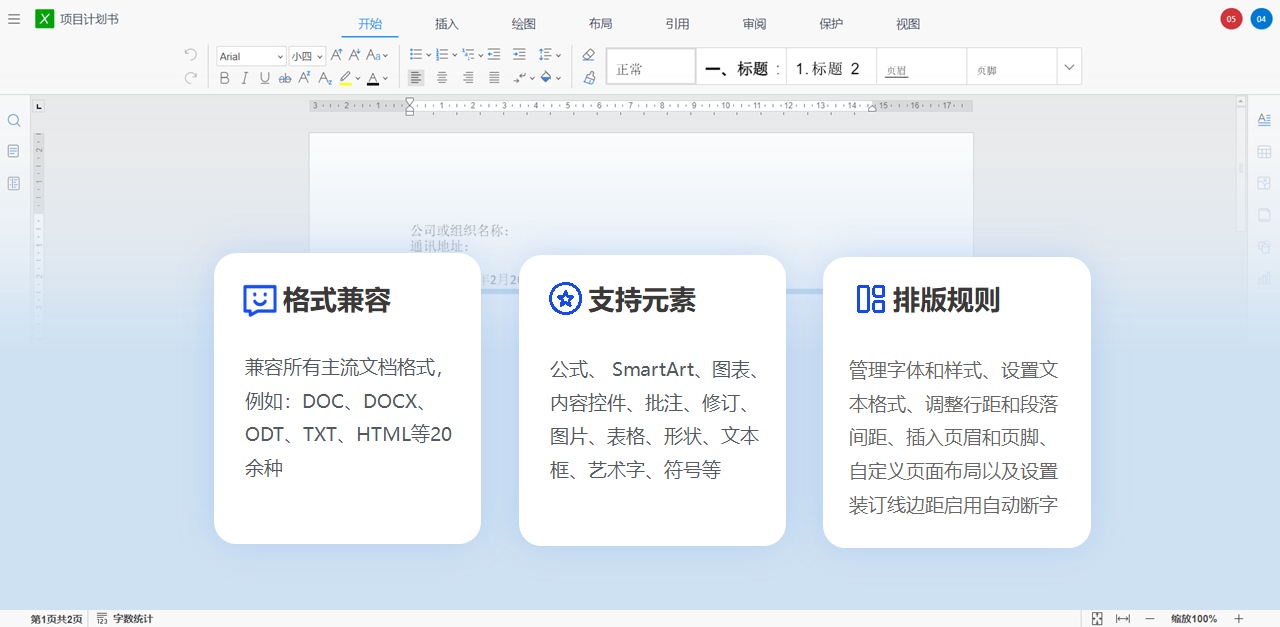Click the blue user avatar 04
This screenshot has height=627, width=1280.
[x=1261, y=18]
